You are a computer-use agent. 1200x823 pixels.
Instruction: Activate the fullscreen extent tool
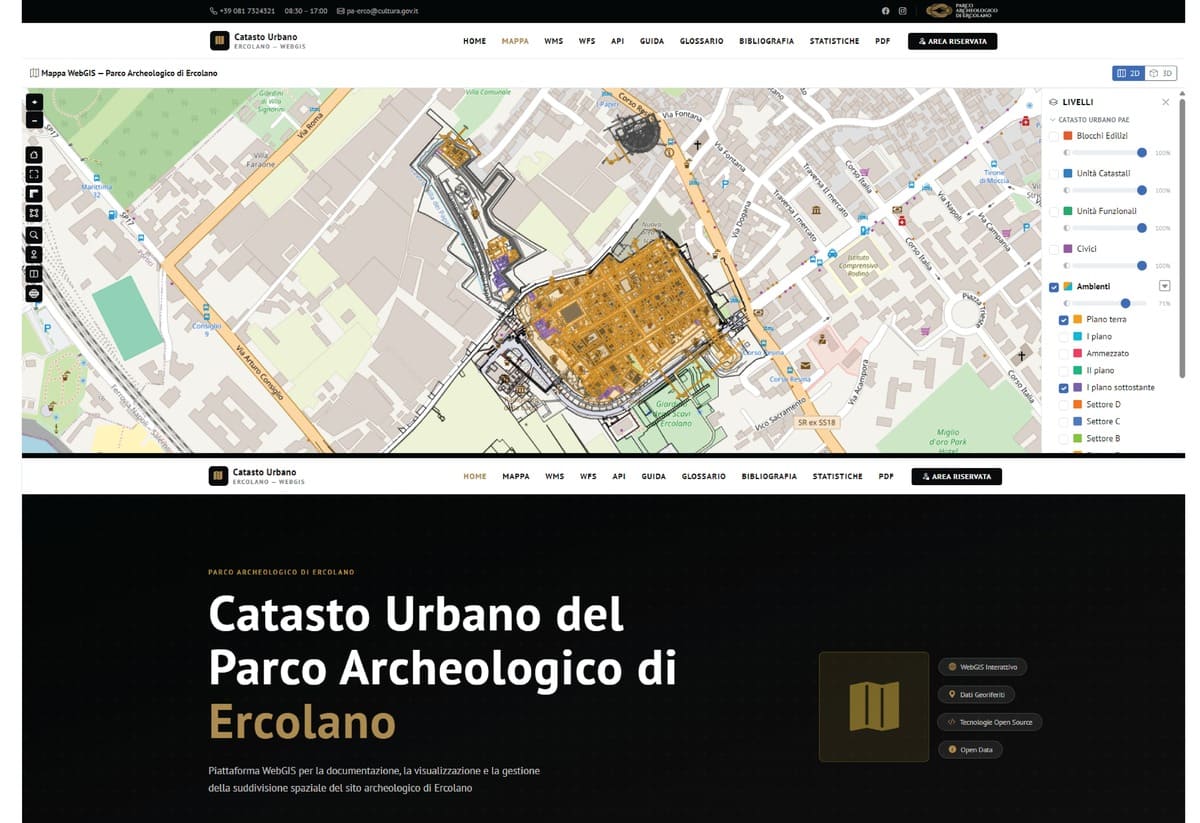tap(34, 174)
